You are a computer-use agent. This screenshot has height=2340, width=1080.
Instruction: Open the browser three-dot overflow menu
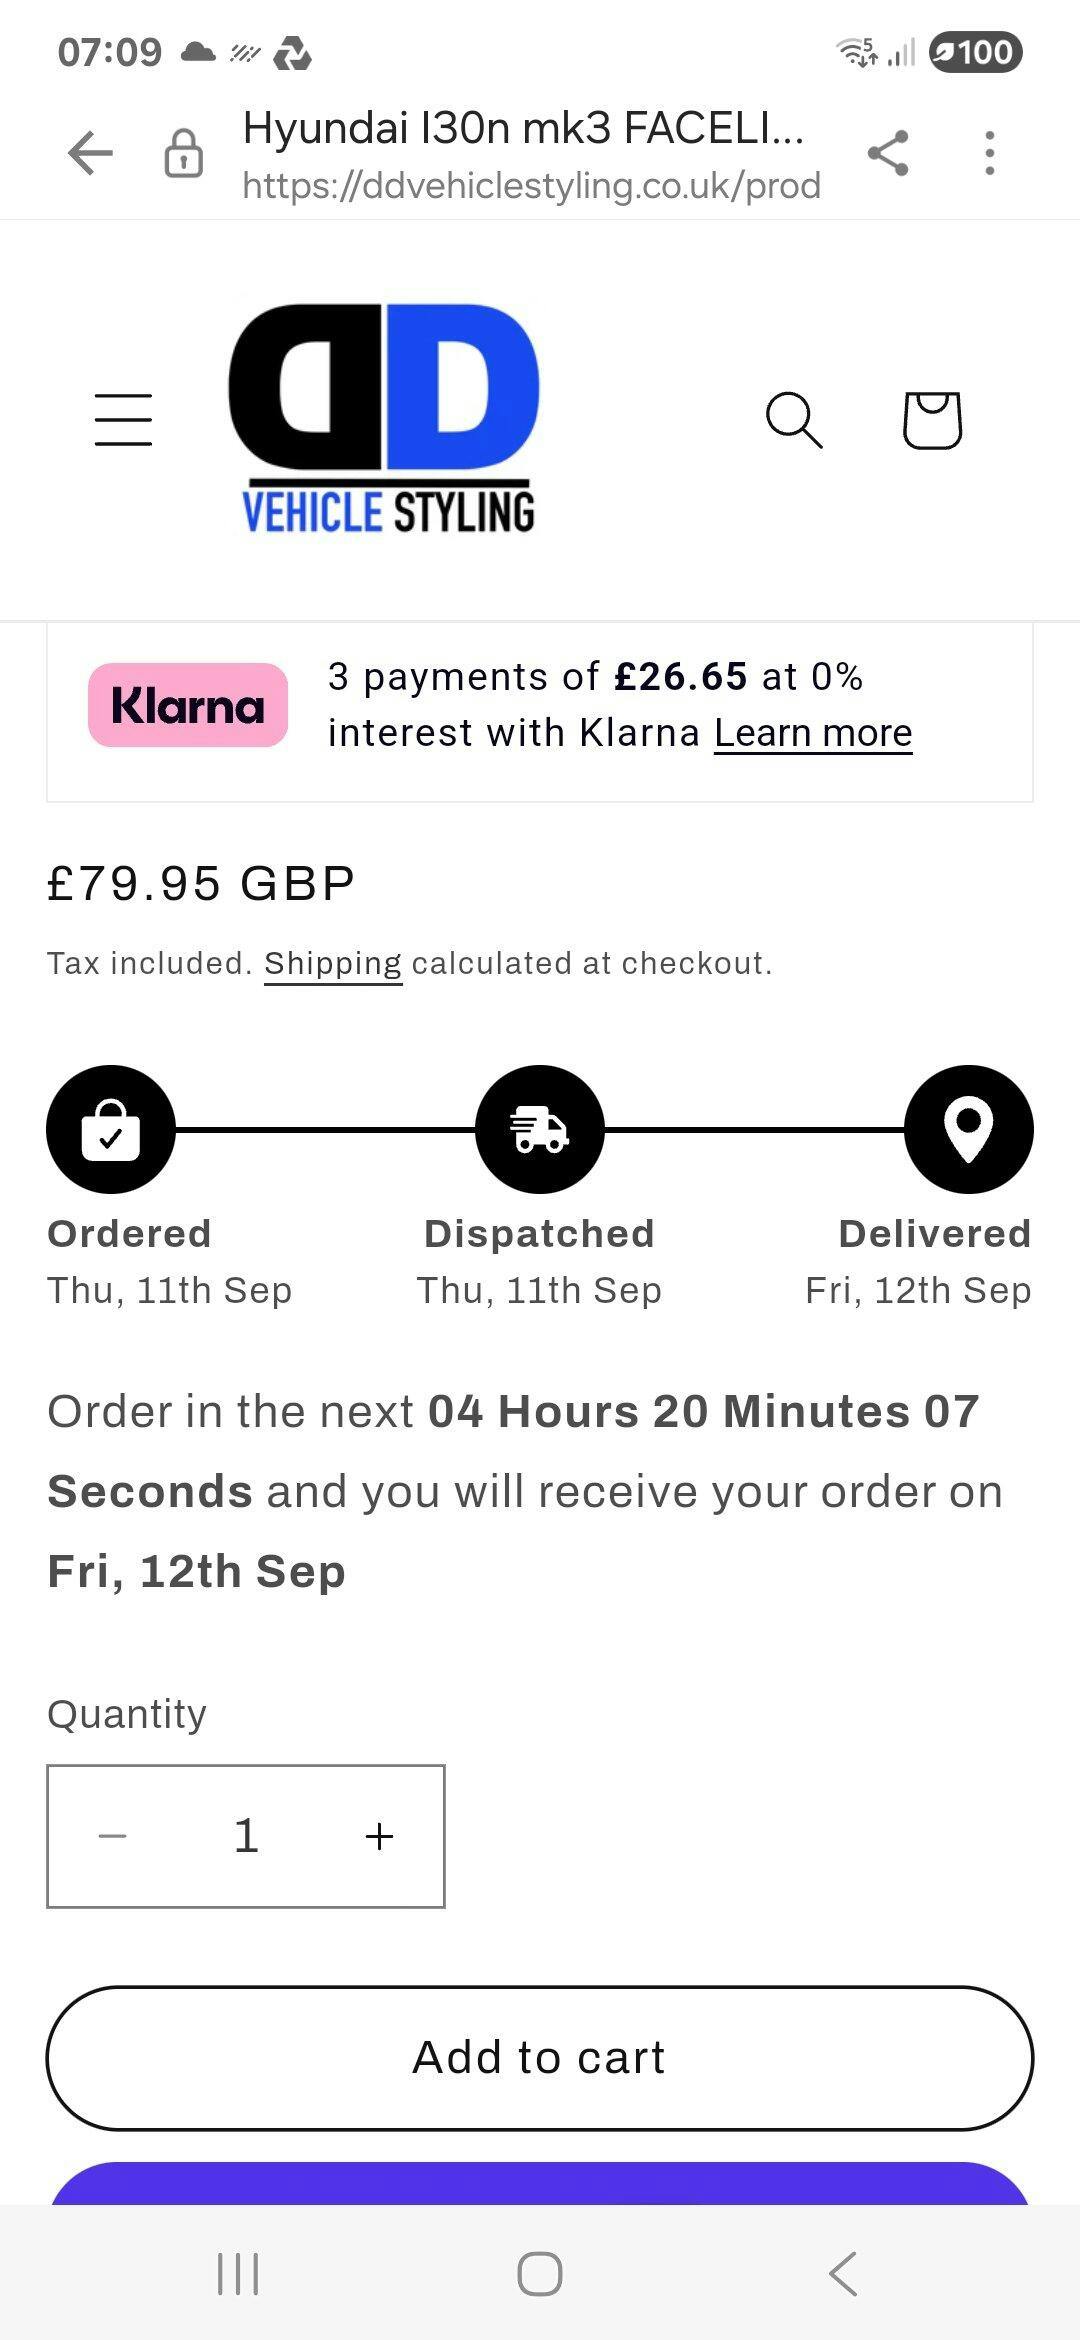[989, 154]
